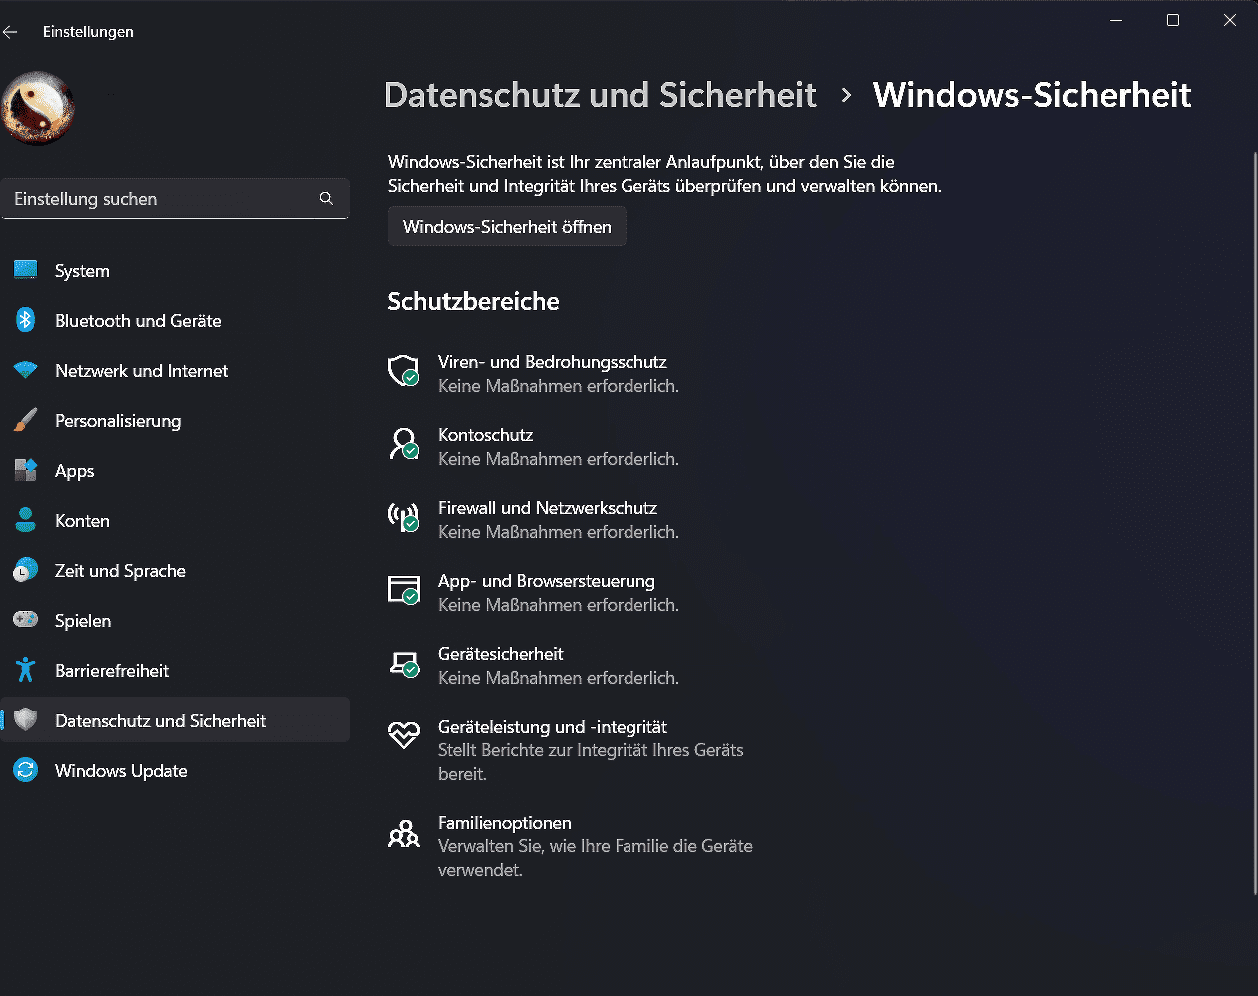Open 'App- und Browsersteuerung' entry
Viewport: 1258px width, 996px height.
click(546, 581)
